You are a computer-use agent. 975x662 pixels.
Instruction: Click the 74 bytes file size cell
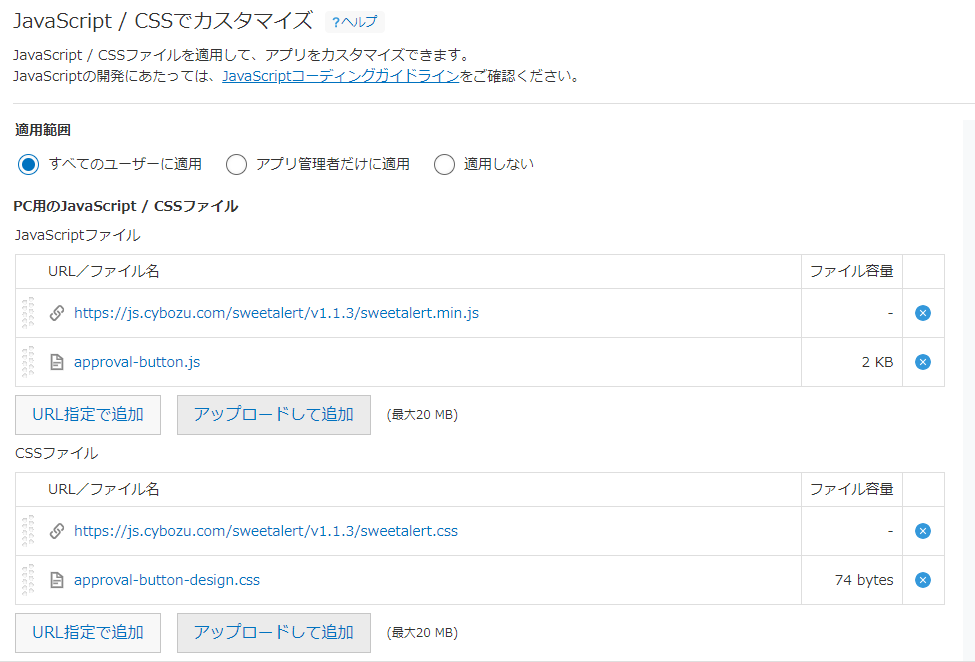(852, 580)
